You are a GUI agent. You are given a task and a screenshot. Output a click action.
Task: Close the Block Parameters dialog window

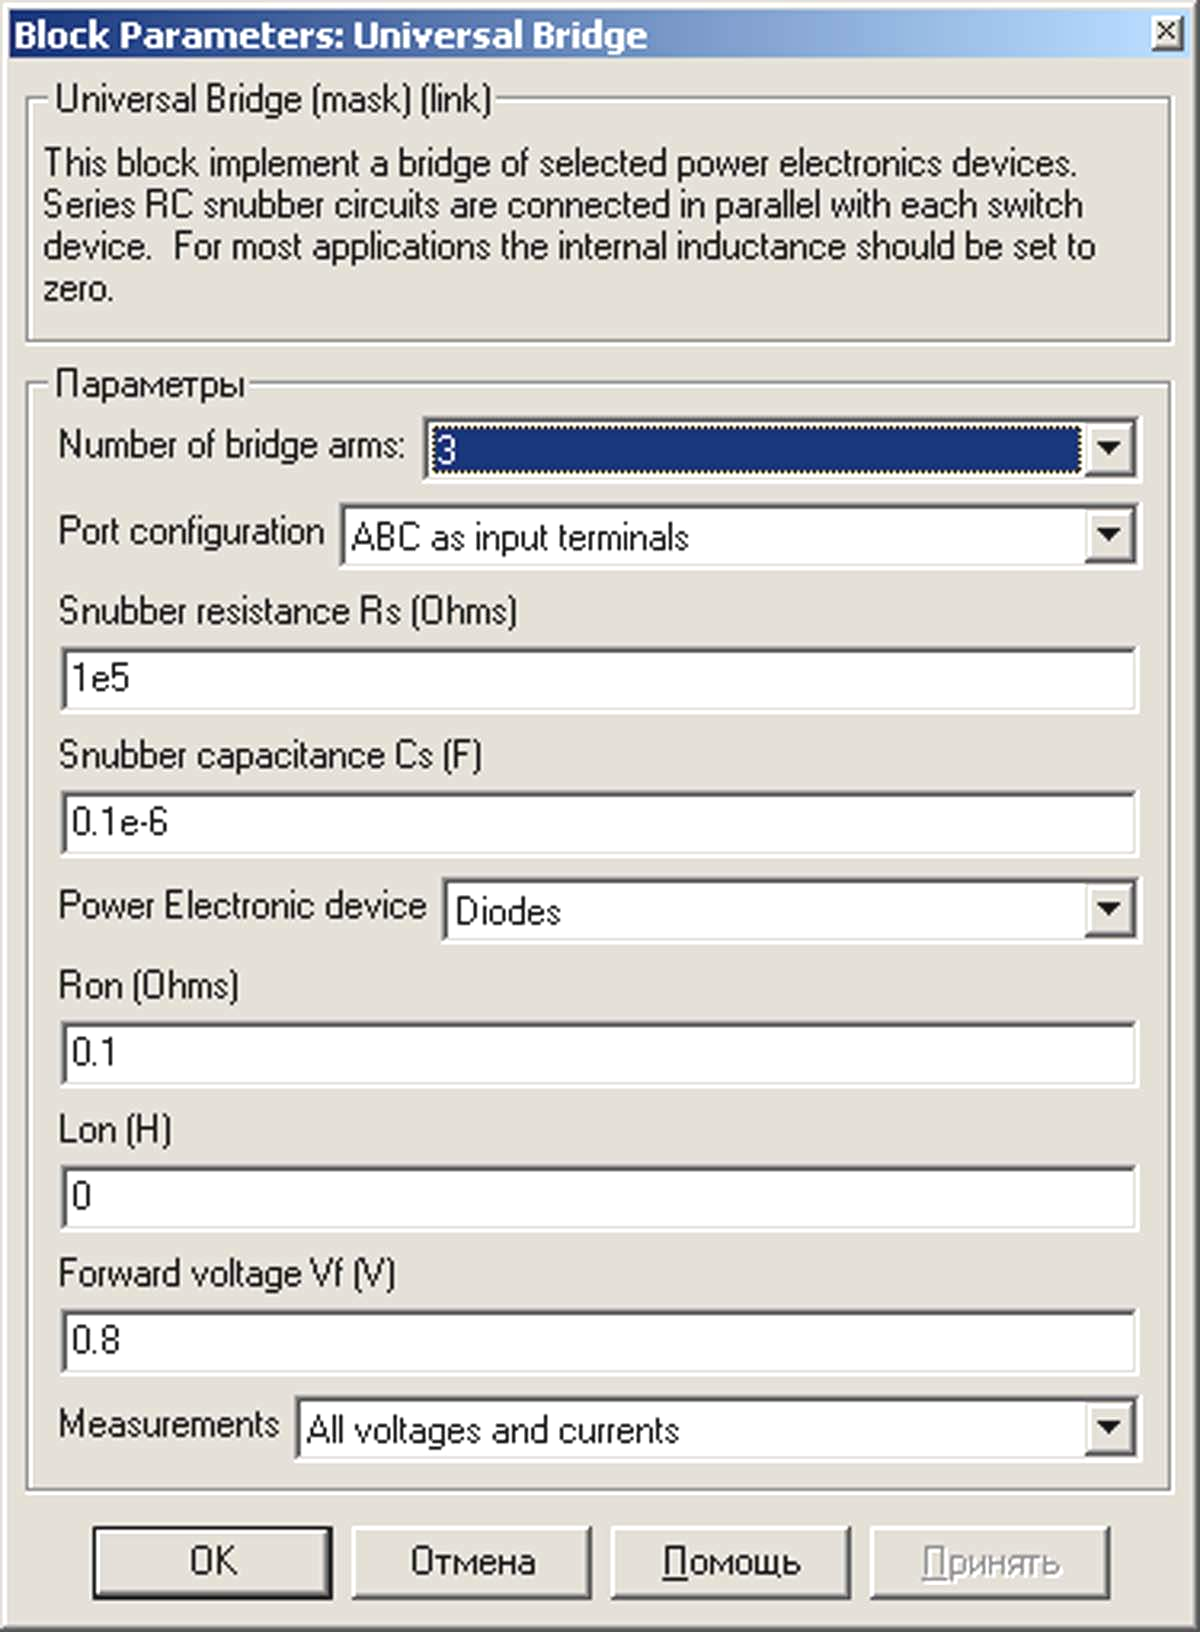pyautogui.click(x=1166, y=34)
